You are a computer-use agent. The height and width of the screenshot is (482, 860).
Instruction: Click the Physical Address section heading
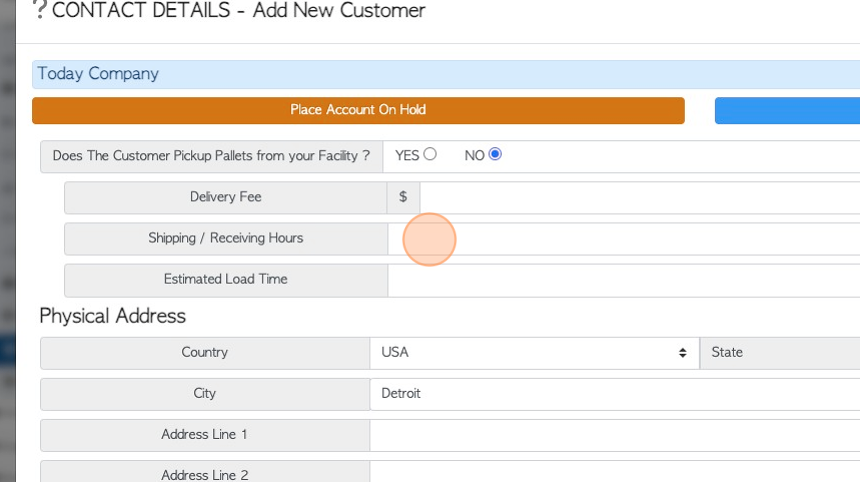click(x=112, y=316)
